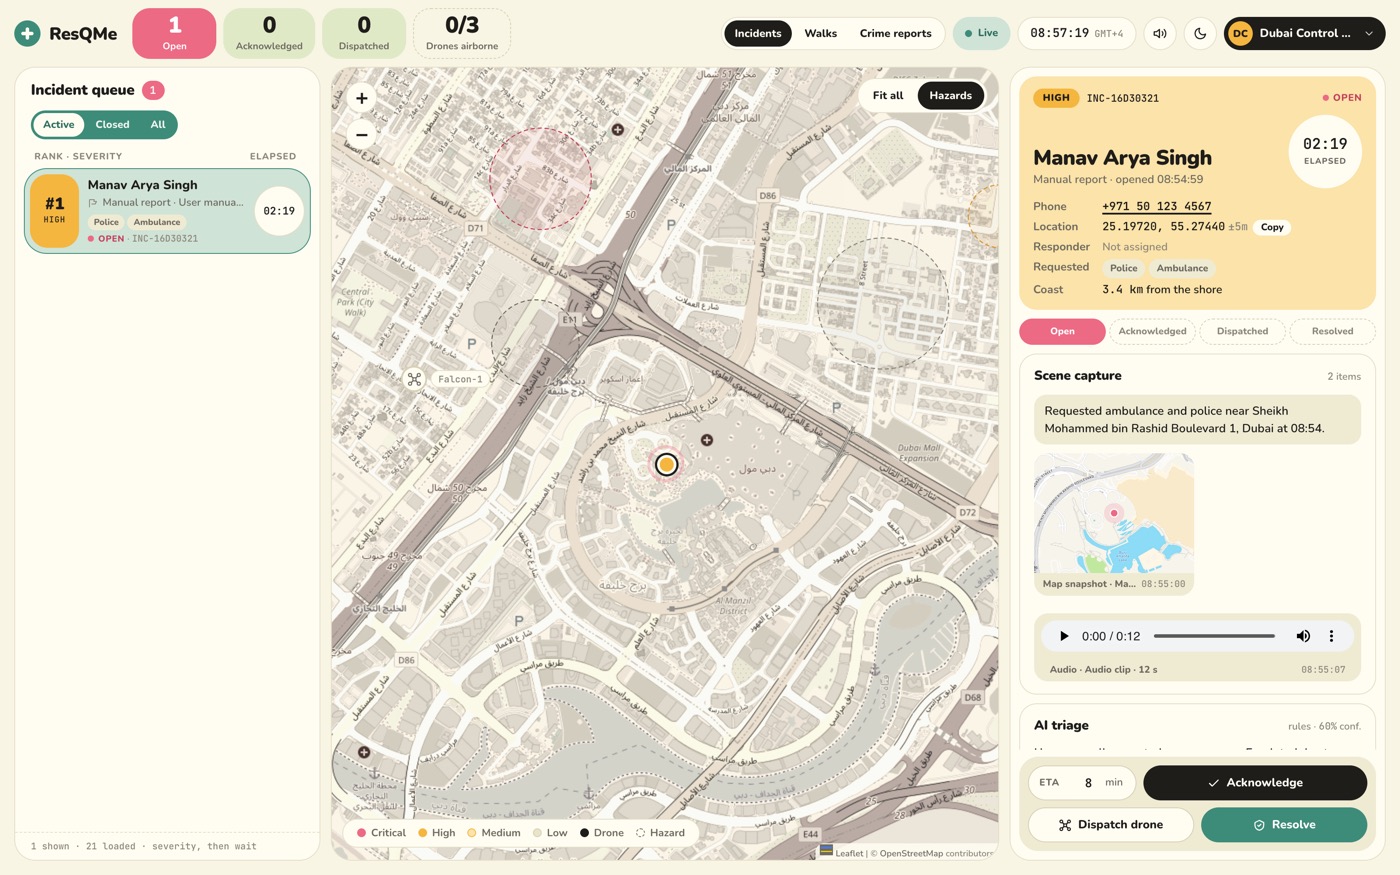This screenshot has height=875, width=1400.
Task: Seek on the audio progress slider
Action: pos(1214,636)
